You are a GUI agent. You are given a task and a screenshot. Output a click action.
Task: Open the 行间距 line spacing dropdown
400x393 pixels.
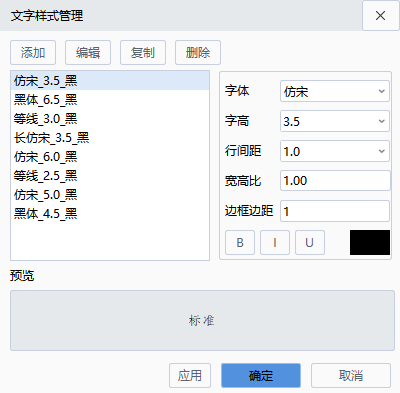click(x=335, y=151)
